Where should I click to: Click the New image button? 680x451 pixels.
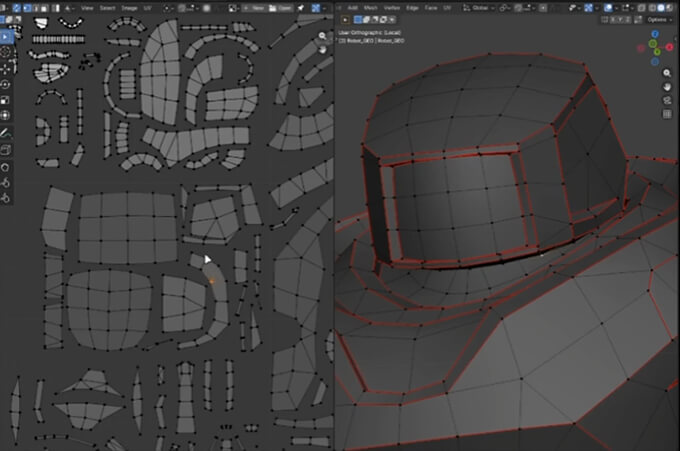tap(256, 7)
